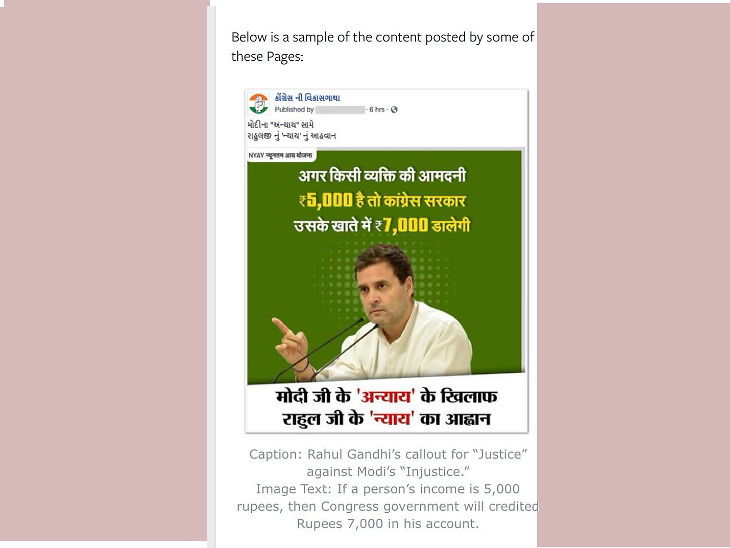The width and height of the screenshot is (730, 548).
Task: Click the Congress hand logo profile picture
Action: pyautogui.click(x=258, y=103)
